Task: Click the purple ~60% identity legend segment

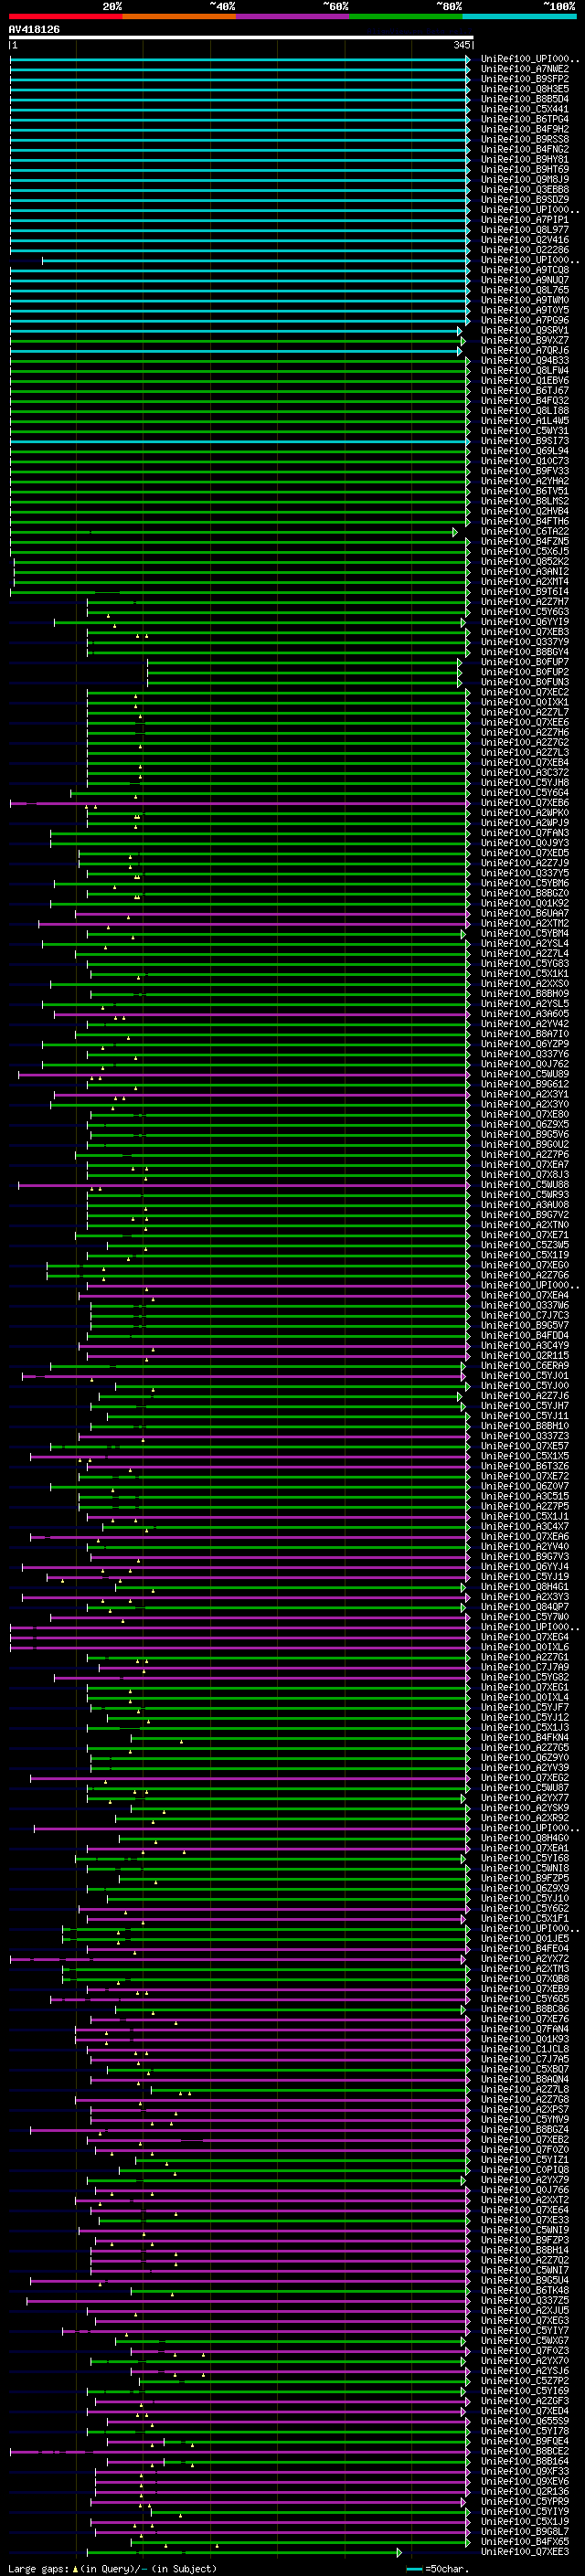Action: 293,17
